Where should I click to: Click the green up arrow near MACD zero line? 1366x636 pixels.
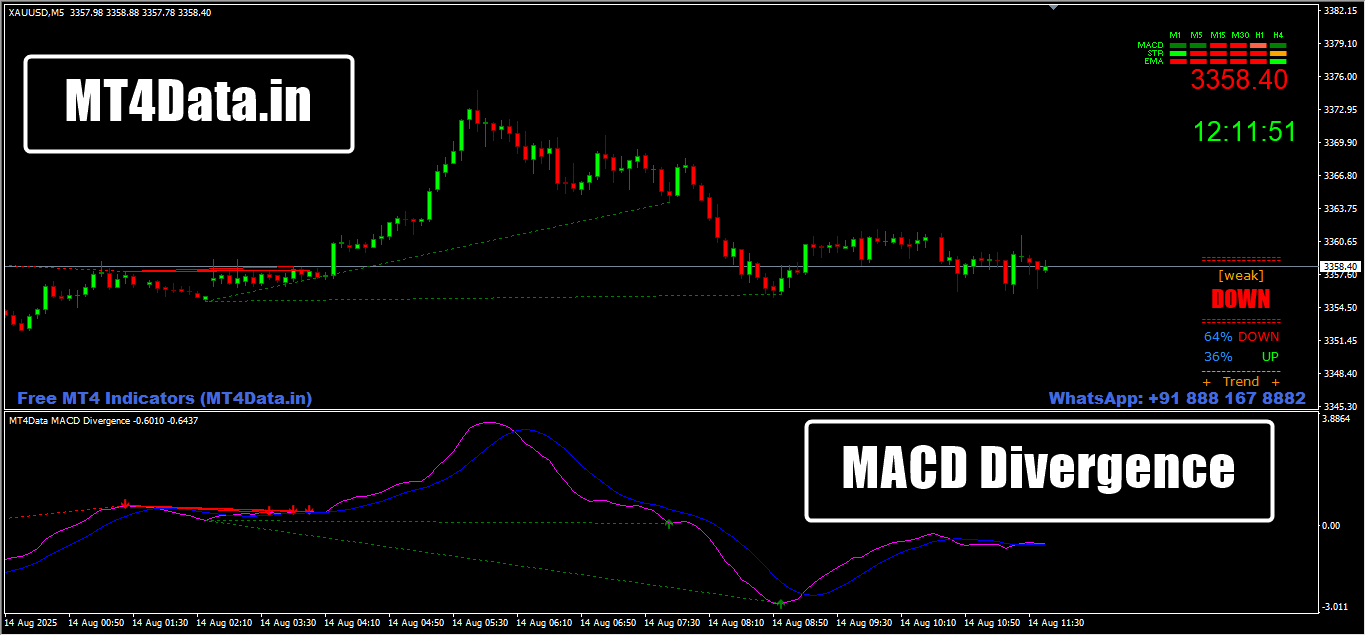tap(668, 523)
